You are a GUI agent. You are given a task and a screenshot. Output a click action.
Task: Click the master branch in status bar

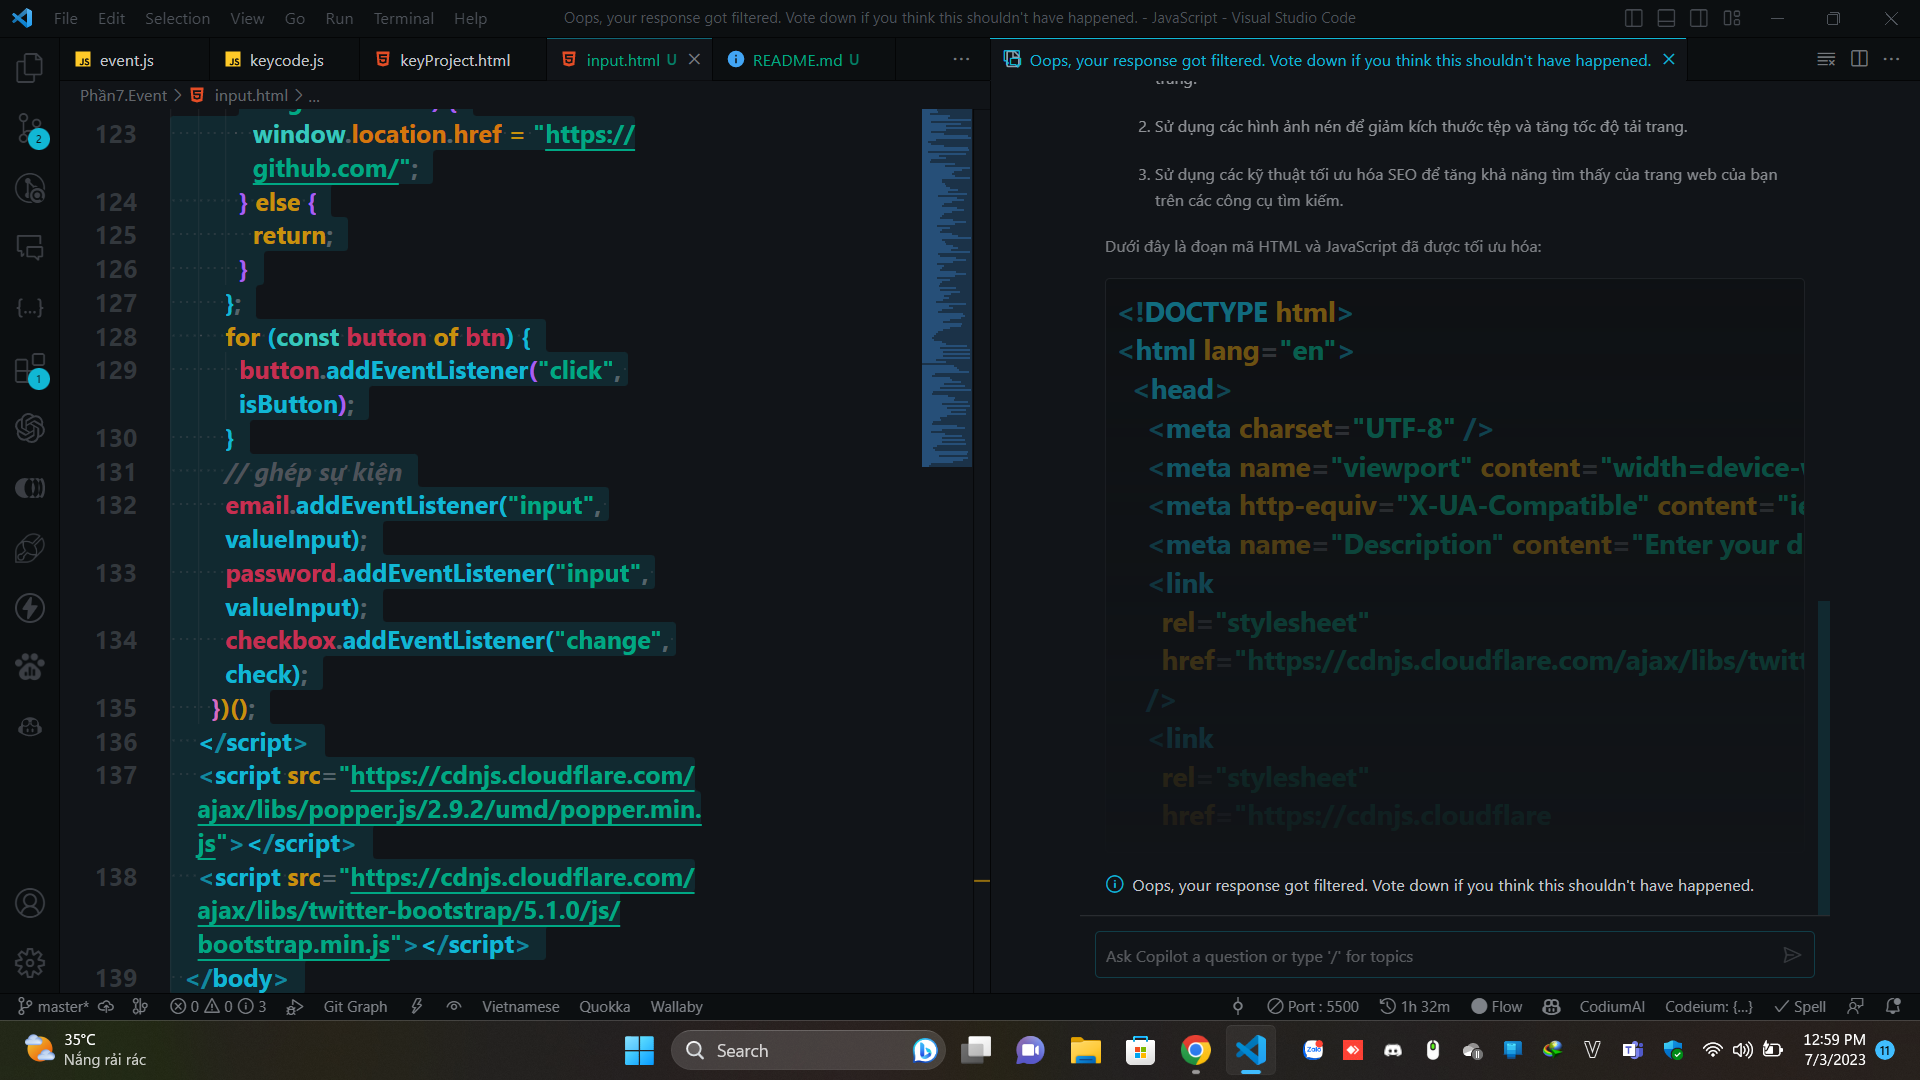point(54,1006)
